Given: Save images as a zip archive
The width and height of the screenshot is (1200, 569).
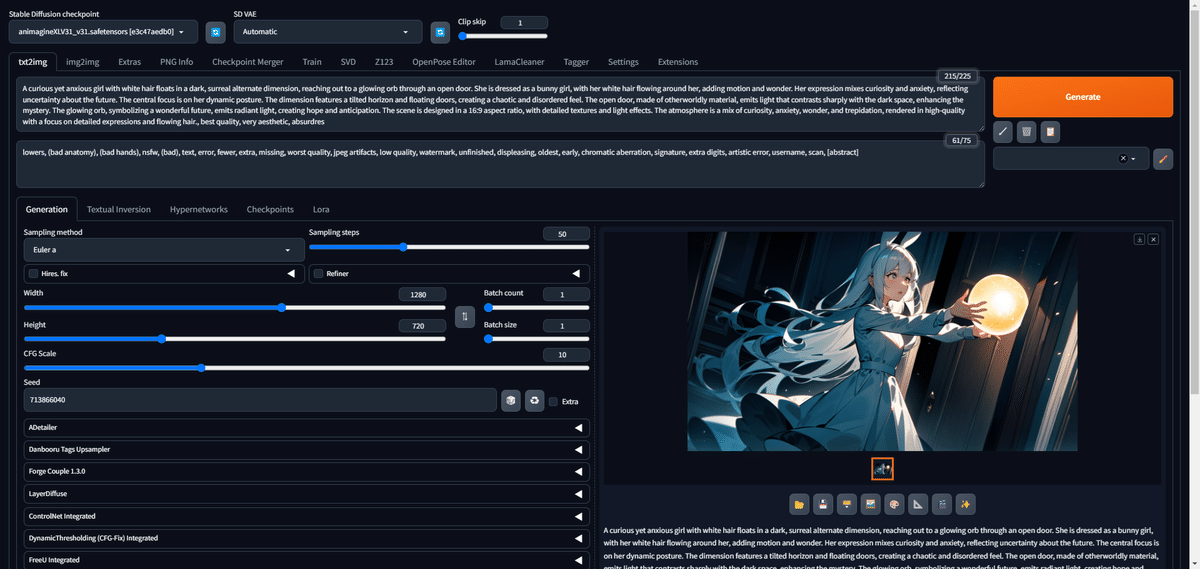Looking at the screenshot, I should tap(846, 504).
